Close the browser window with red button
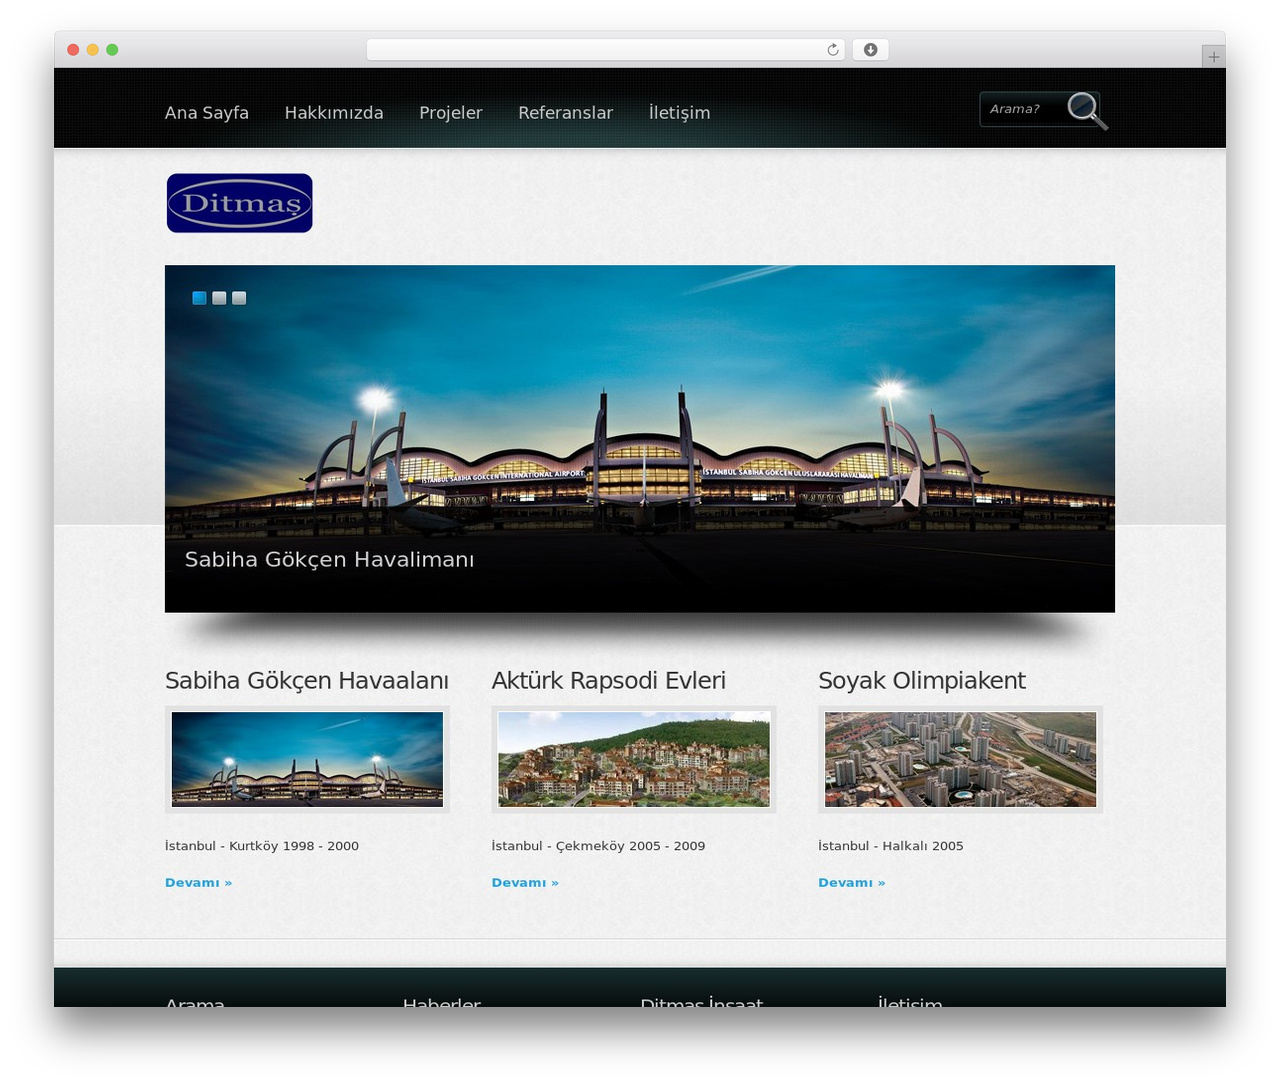Screen dimensions: 1280x1084 coord(73,50)
